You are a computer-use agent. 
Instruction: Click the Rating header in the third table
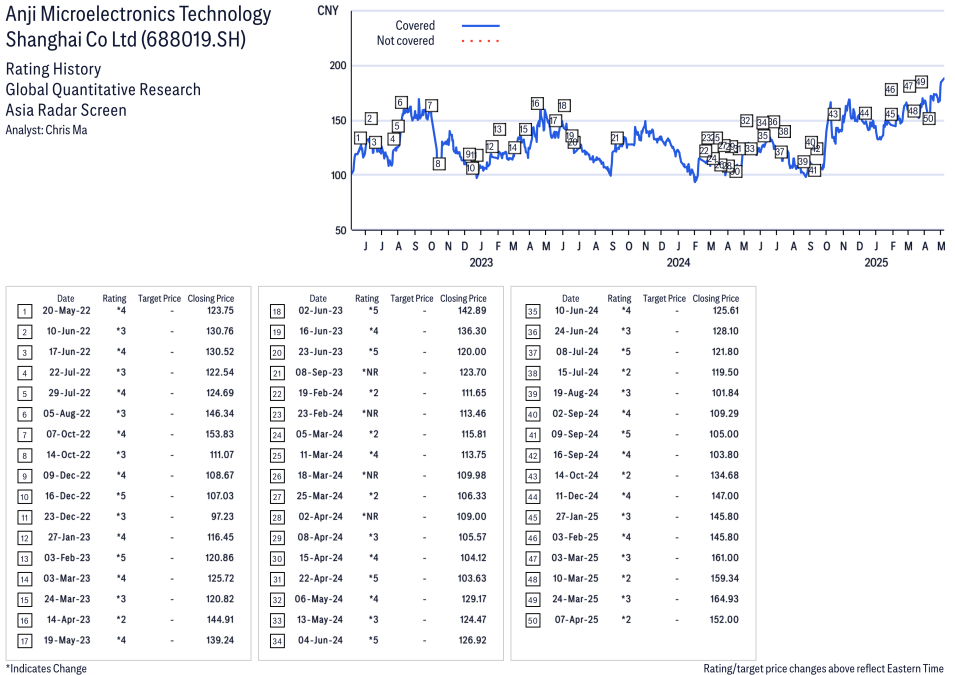click(619, 299)
